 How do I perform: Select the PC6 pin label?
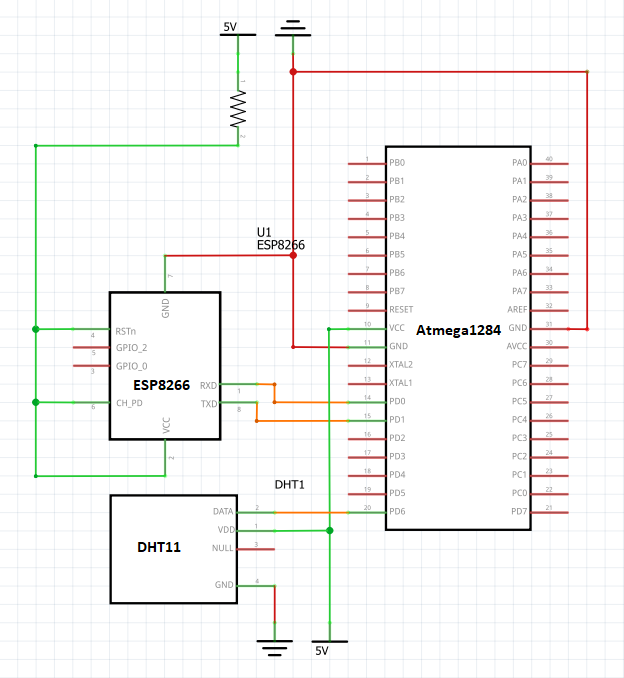[x=520, y=383]
